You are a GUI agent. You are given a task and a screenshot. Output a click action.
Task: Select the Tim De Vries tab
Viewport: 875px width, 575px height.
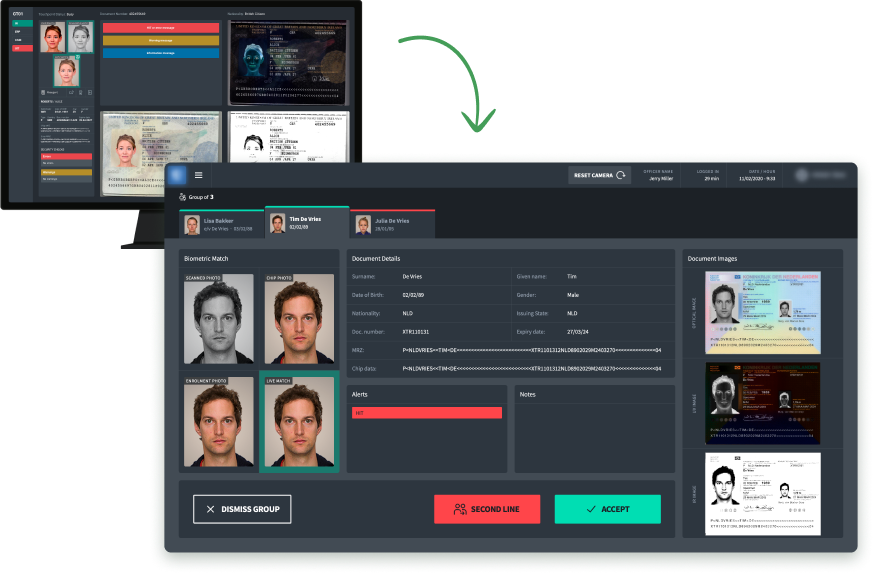pos(307,223)
